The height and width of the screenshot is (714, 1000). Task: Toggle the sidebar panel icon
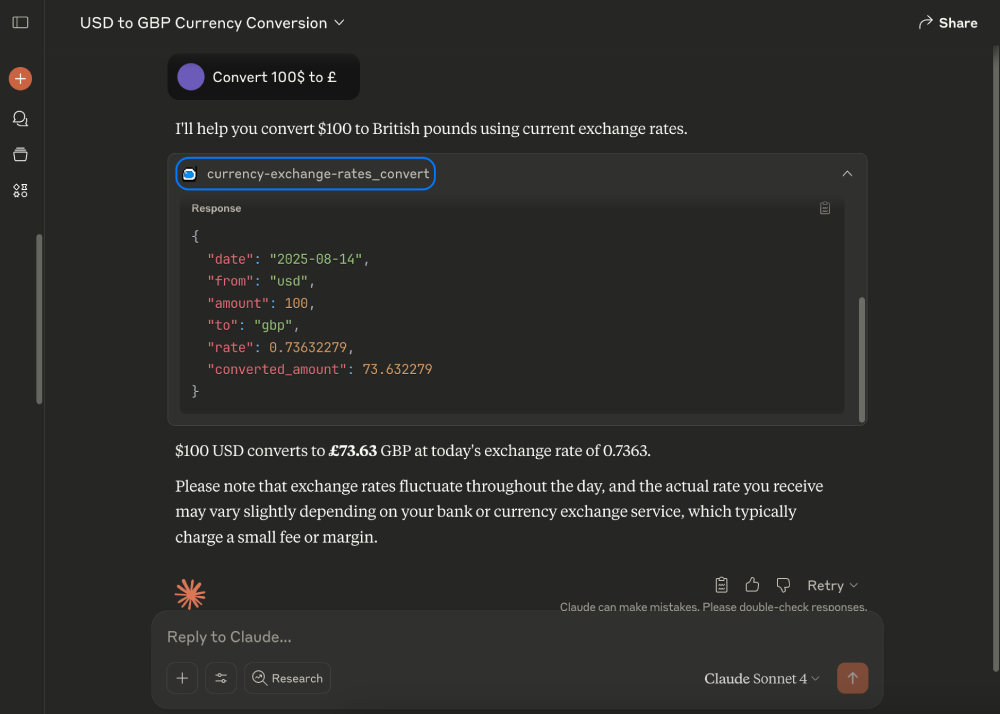(20, 22)
